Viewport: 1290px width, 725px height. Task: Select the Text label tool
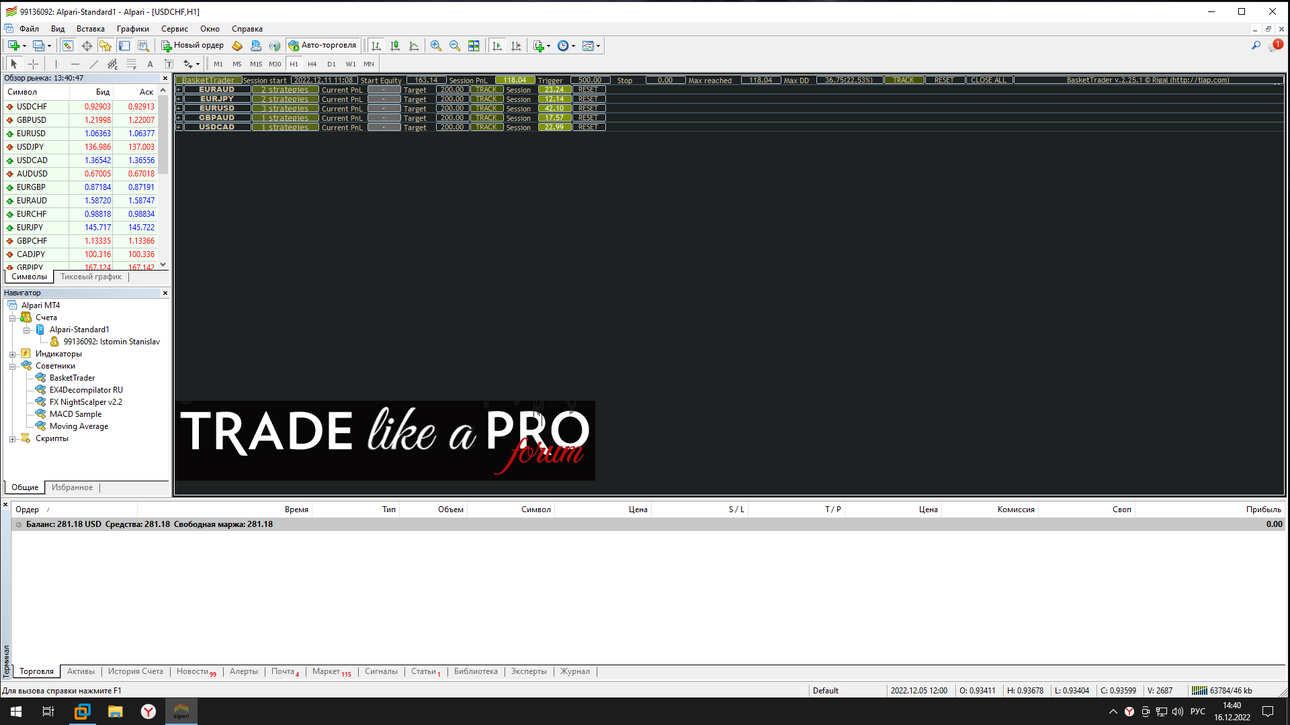pyautogui.click(x=150, y=64)
